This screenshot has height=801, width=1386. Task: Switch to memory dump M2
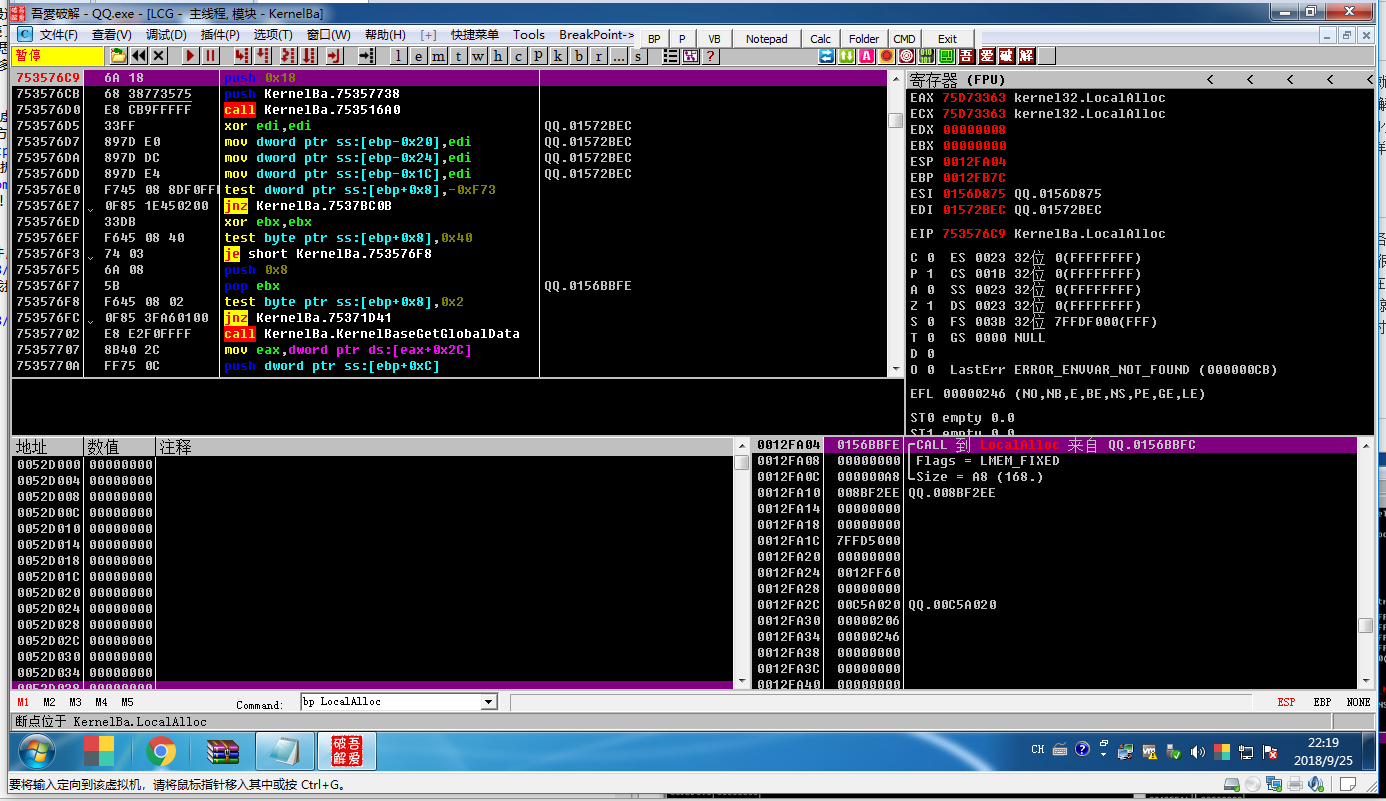[x=49, y=702]
